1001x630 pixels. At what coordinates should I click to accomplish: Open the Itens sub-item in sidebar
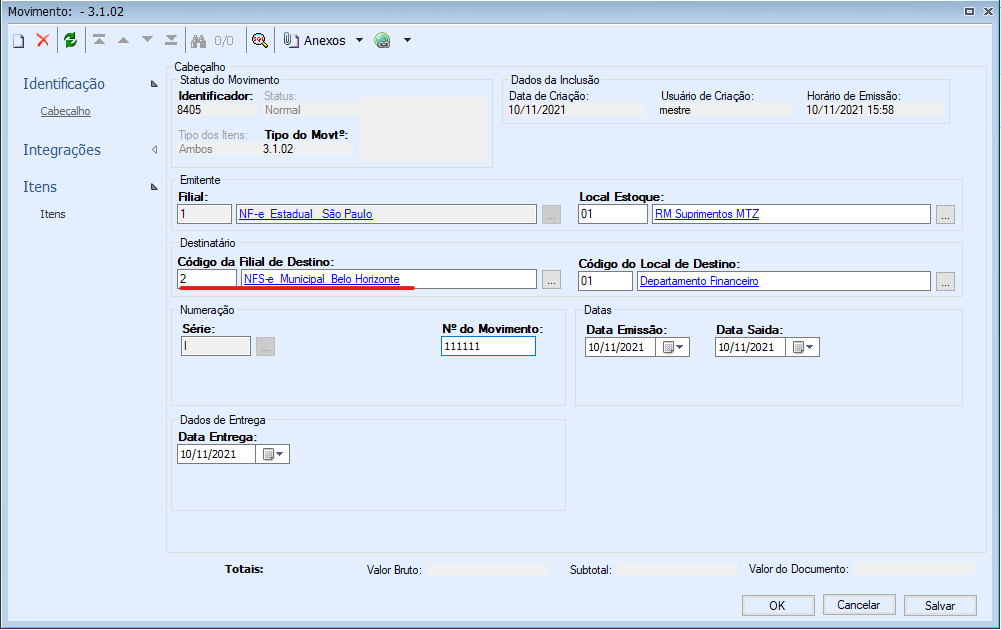click(x=53, y=214)
